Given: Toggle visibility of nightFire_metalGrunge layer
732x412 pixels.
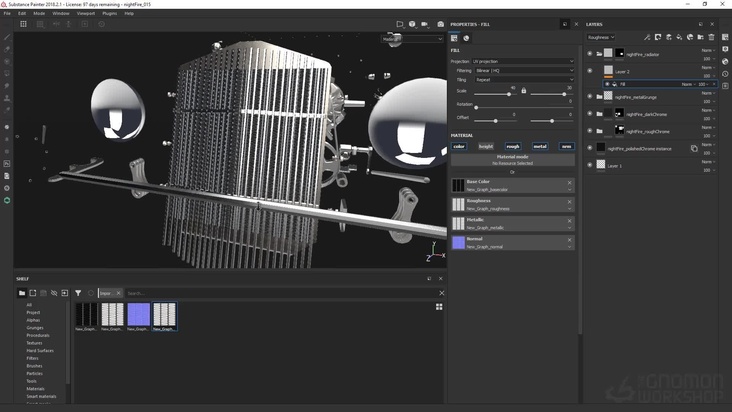Looking at the screenshot, I should click(589, 97).
